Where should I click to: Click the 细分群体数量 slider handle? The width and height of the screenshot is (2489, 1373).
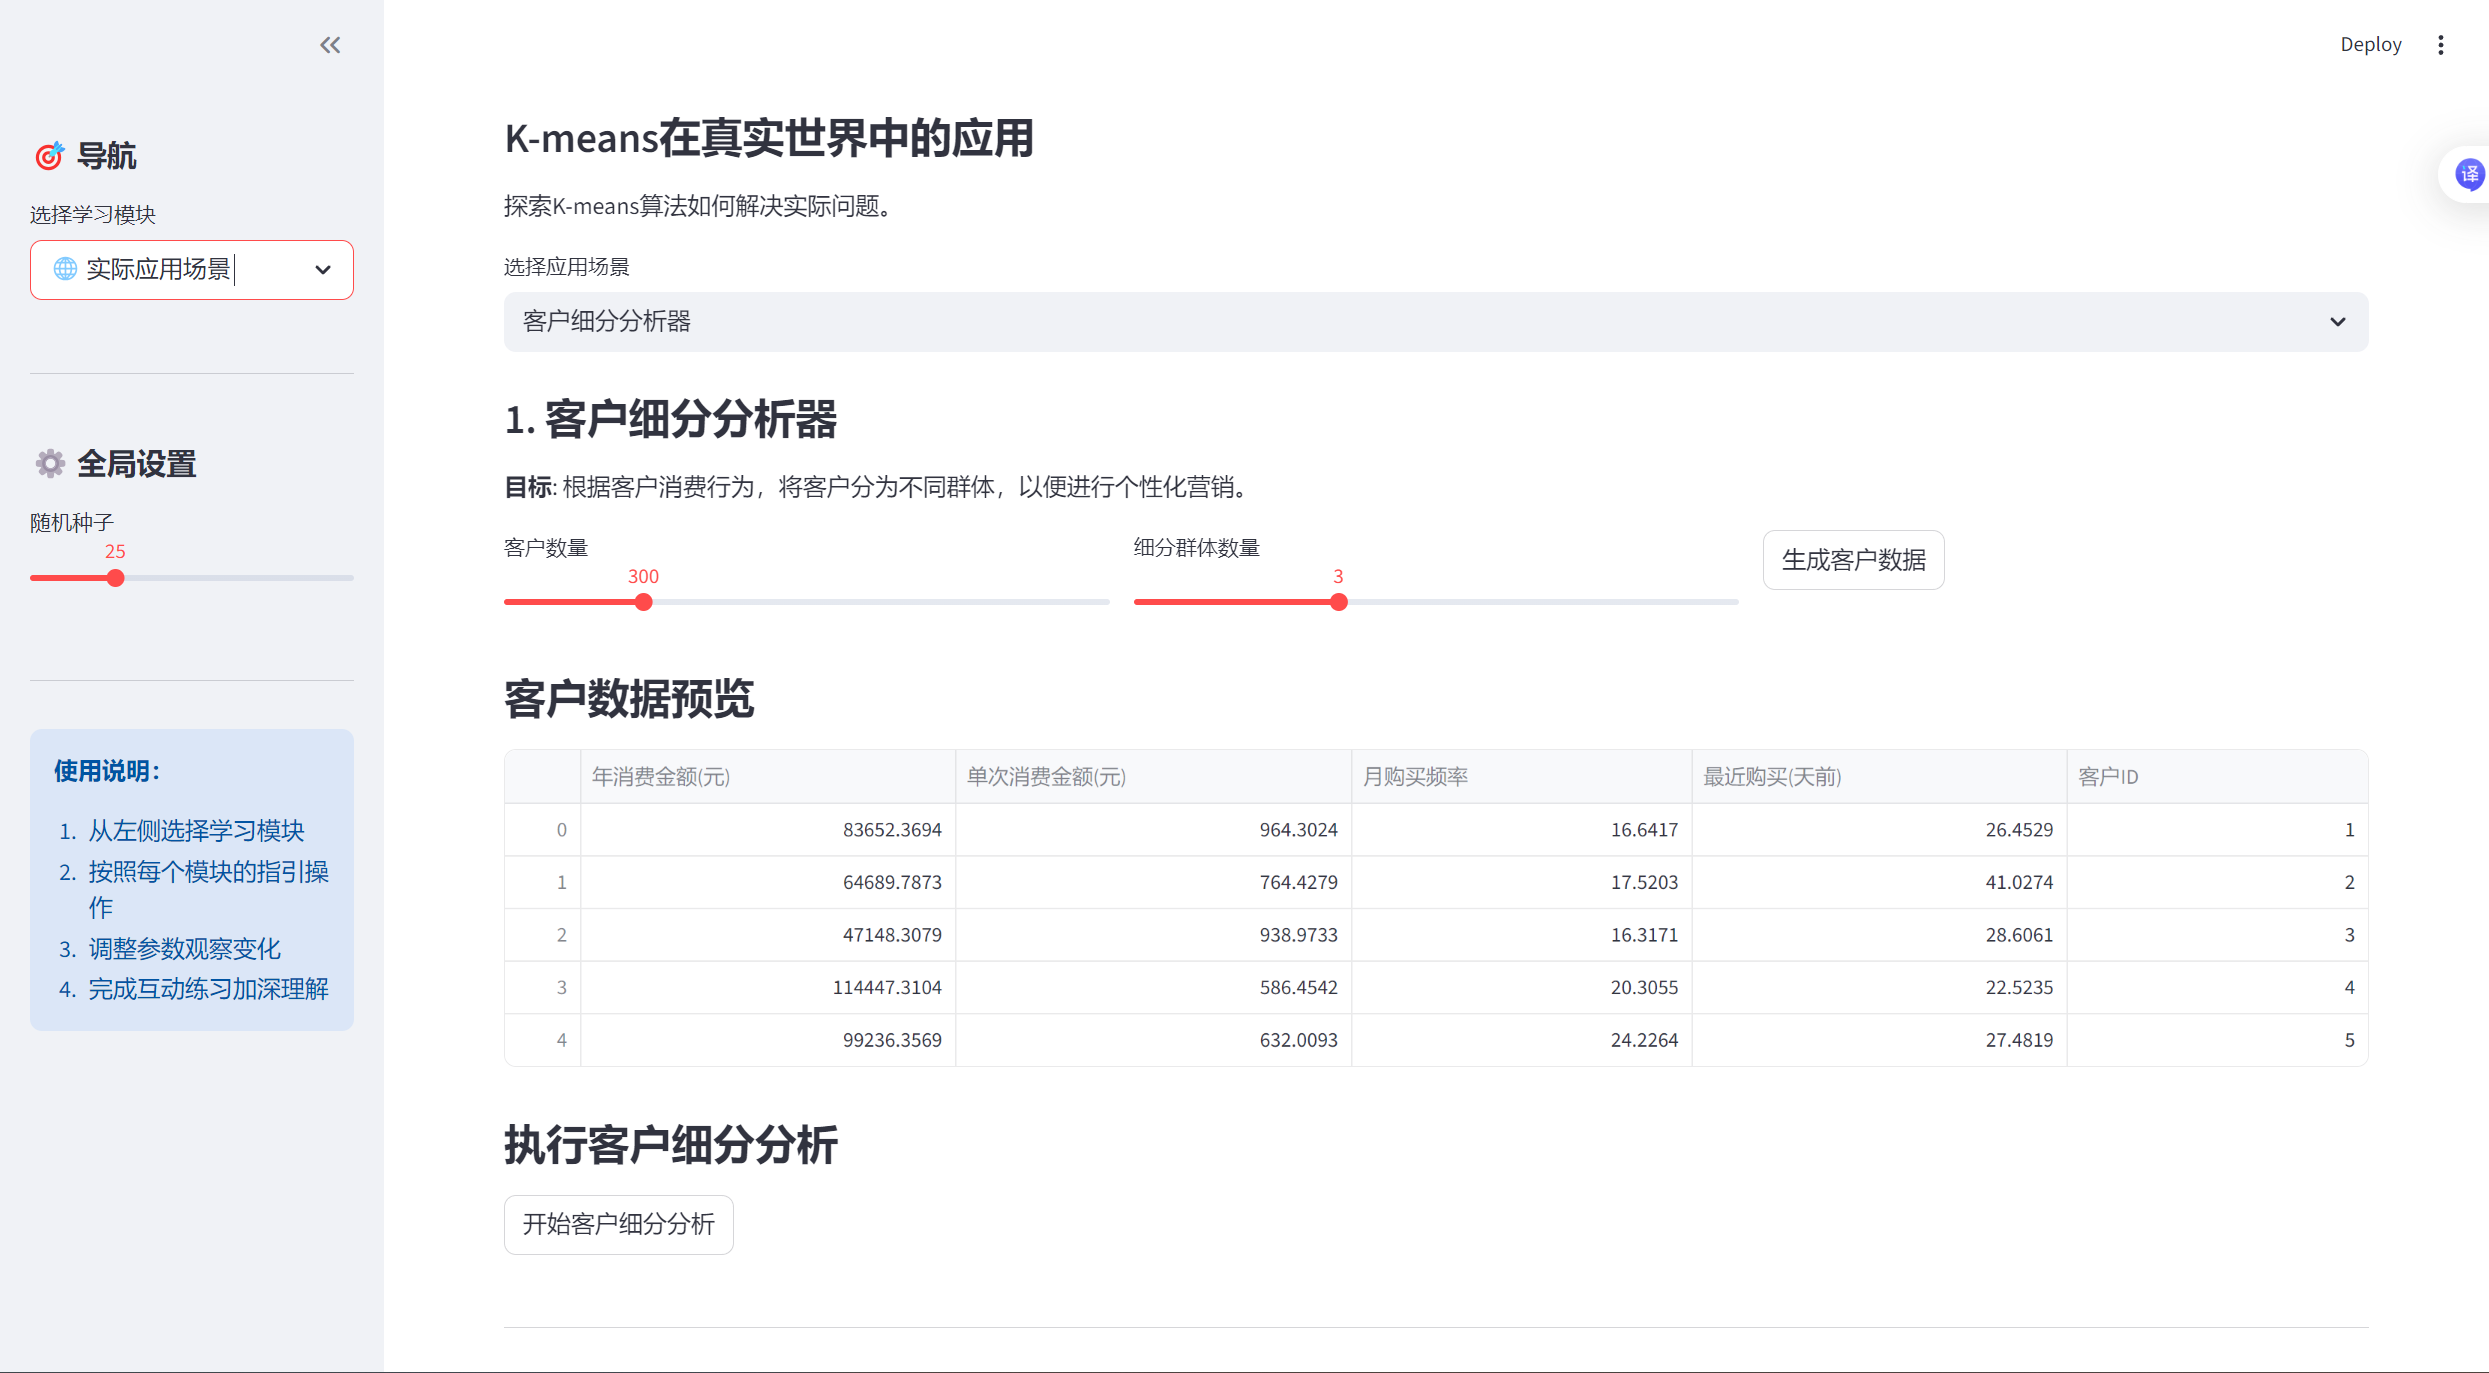click(1339, 602)
